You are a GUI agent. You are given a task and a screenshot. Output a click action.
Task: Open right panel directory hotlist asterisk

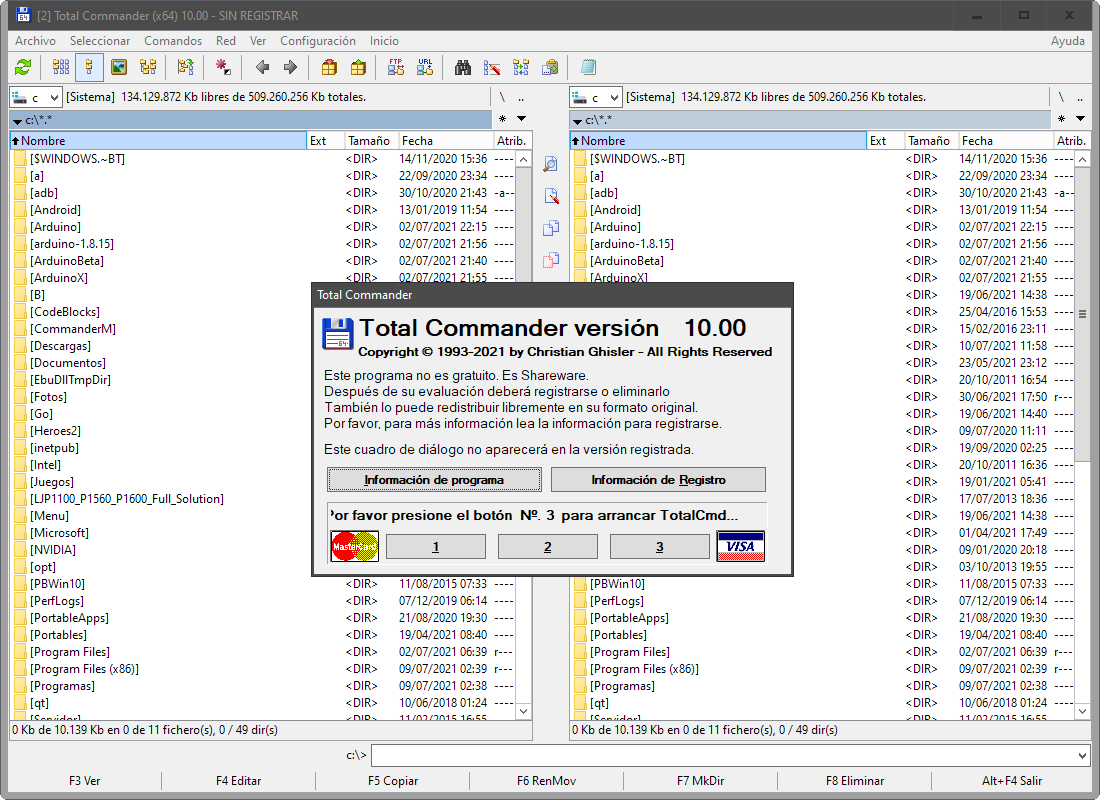click(1061, 119)
